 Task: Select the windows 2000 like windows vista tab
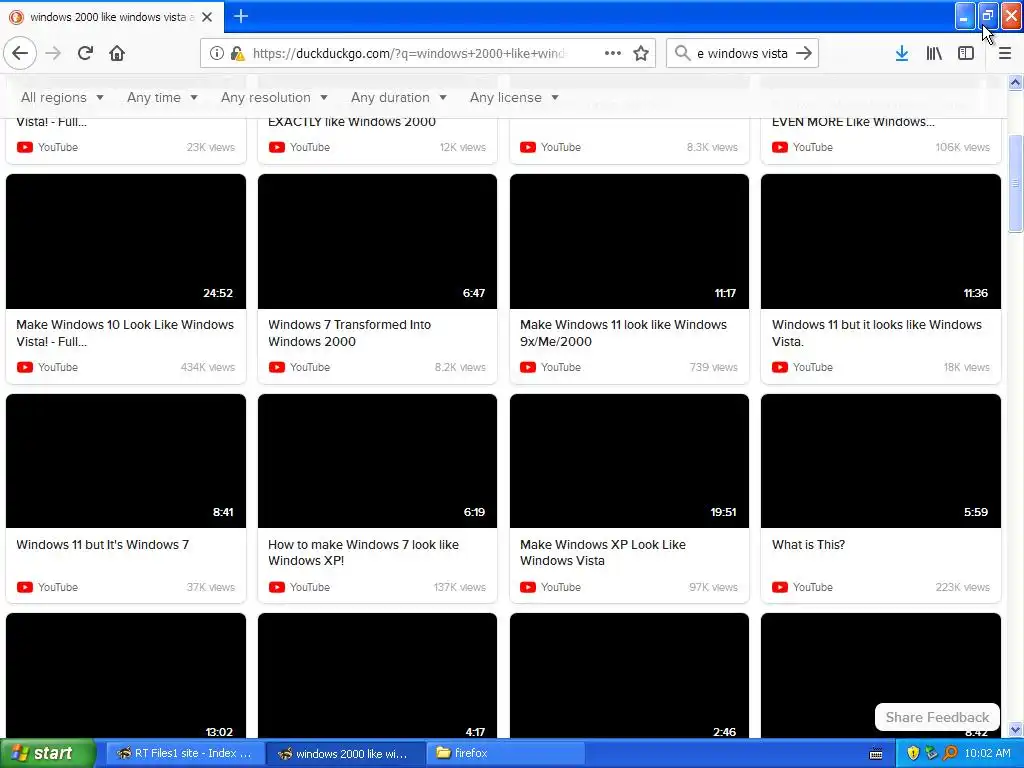click(112, 17)
